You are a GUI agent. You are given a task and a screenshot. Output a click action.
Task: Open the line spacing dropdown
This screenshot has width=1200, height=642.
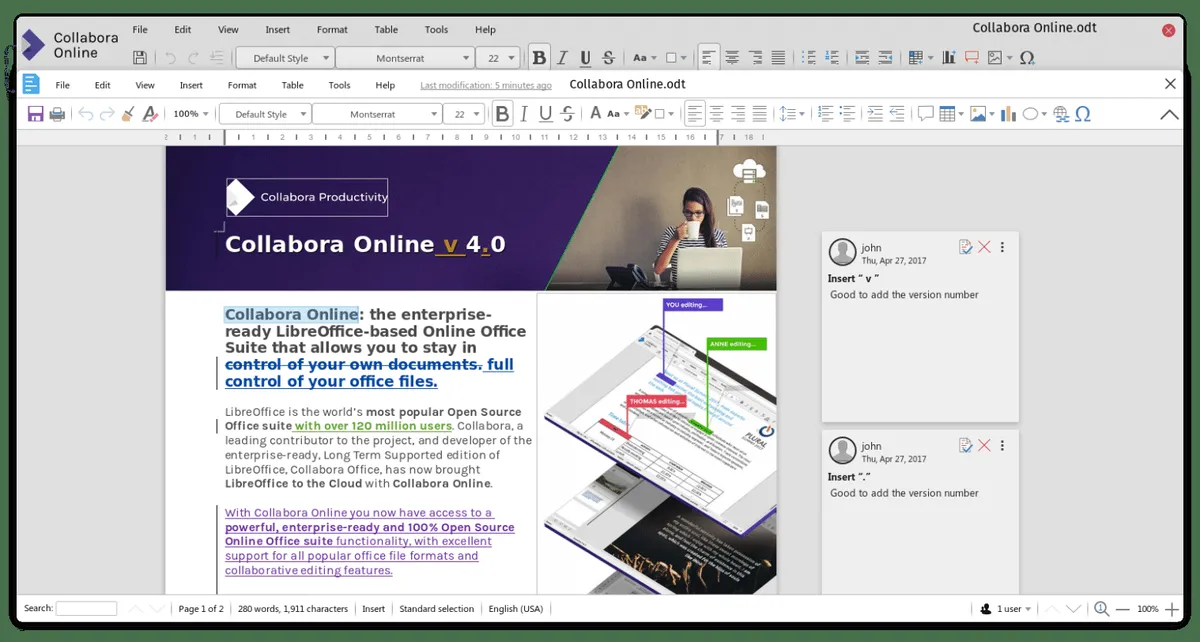click(x=791, y=114)
